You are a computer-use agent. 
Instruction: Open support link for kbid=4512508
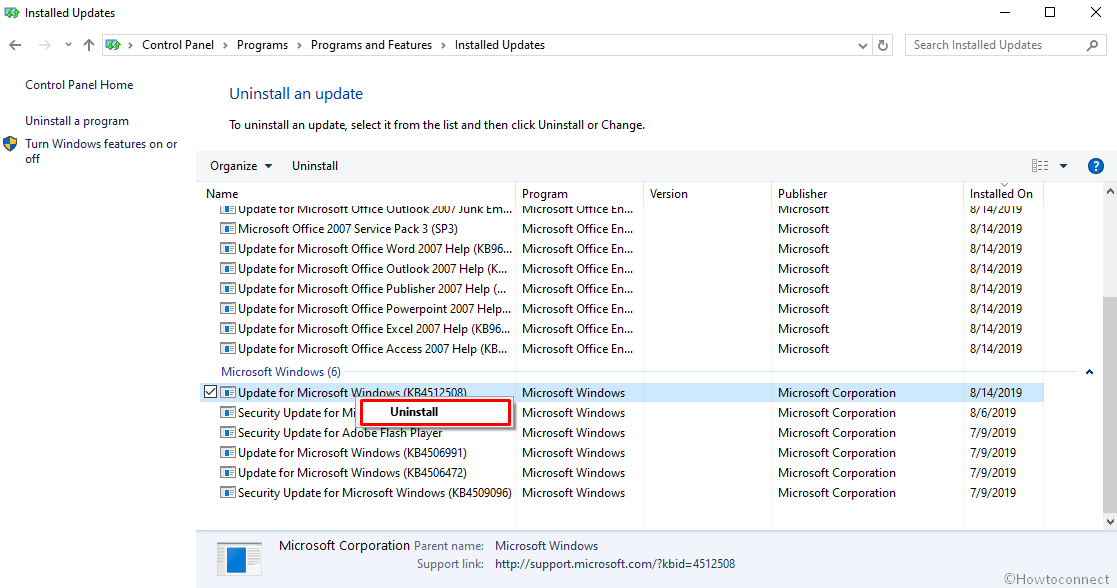coord(615,564)
